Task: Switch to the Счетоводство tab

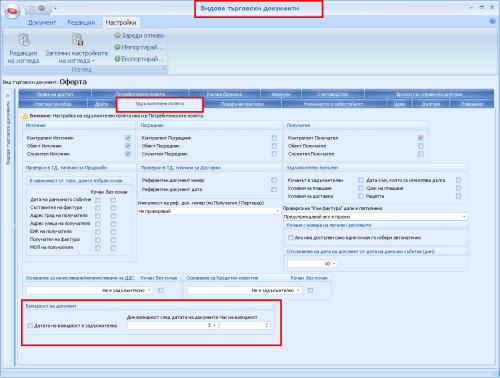Action: [333, 94]
